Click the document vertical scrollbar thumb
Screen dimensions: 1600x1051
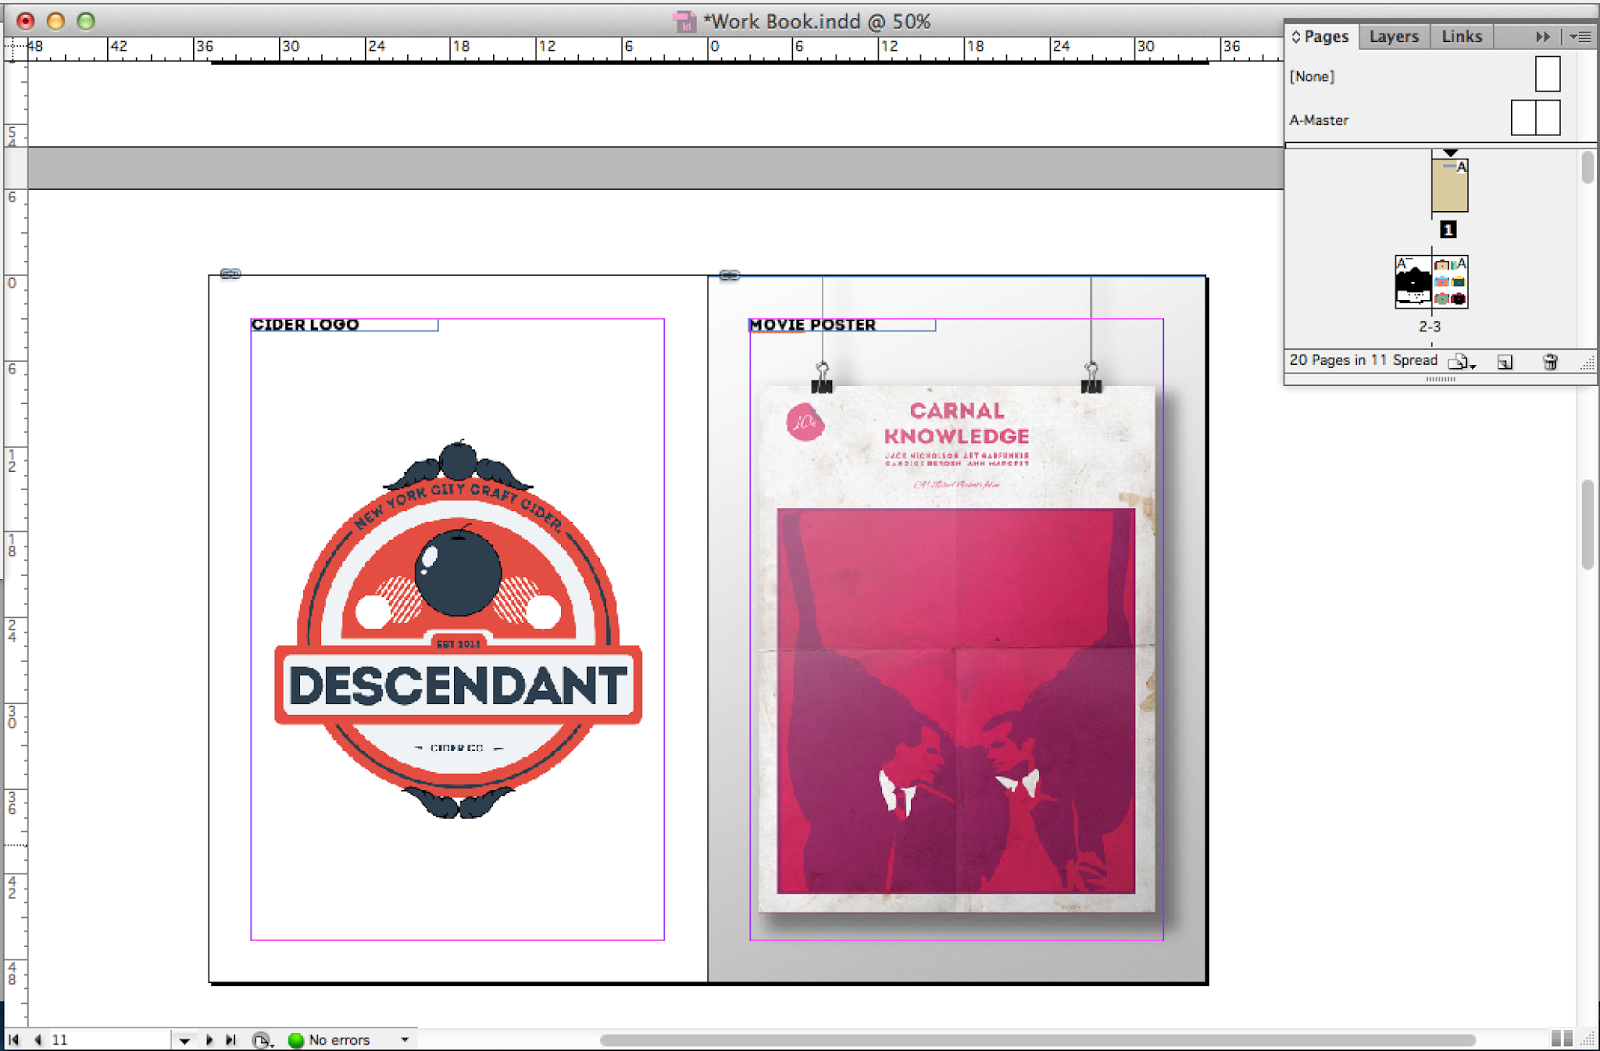[1588, 525]
